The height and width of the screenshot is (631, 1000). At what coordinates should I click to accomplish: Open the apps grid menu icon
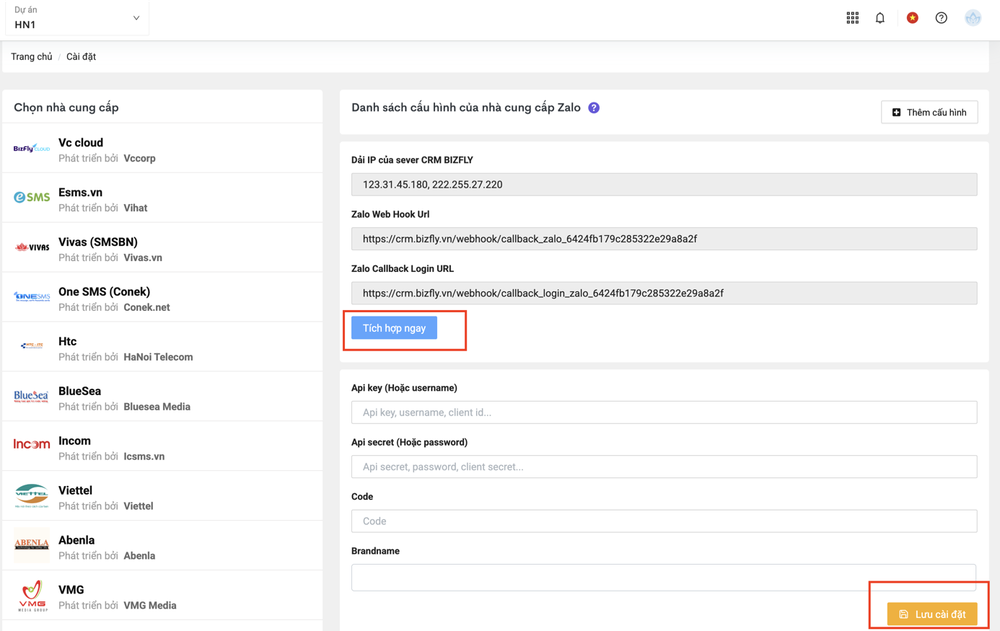[852, 18]
